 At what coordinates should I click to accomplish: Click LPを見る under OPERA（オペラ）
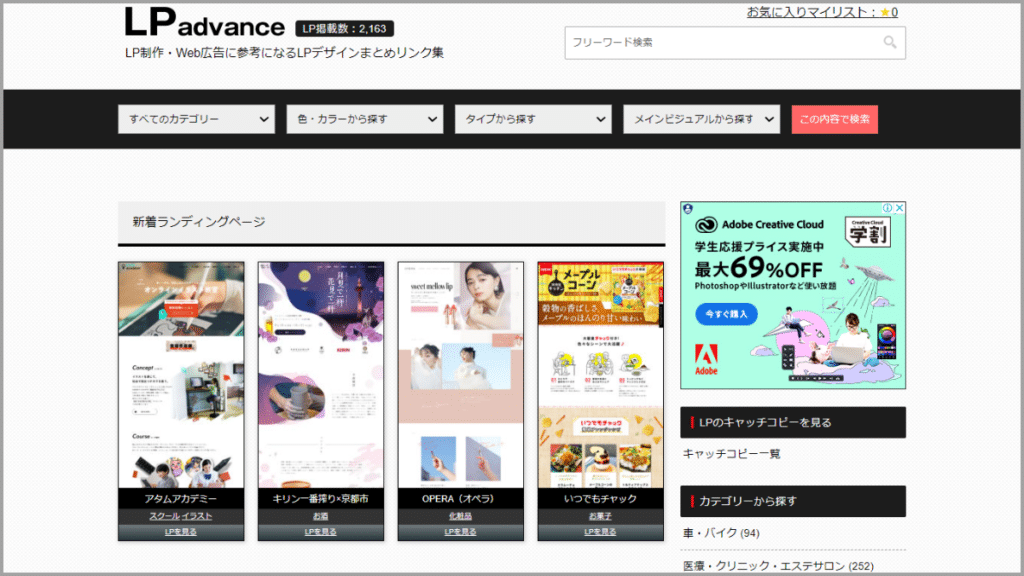[460, 532]
